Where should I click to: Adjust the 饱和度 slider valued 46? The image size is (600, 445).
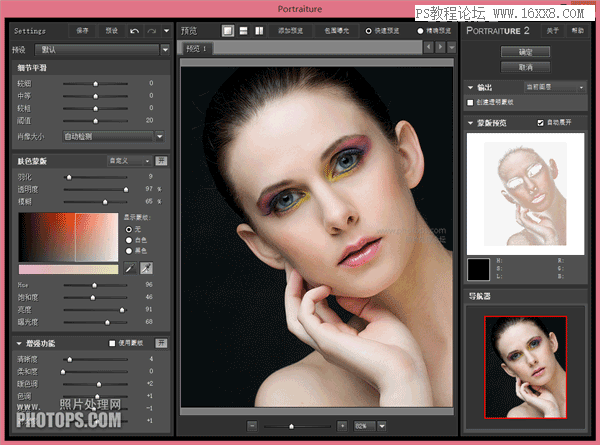pos(95,297)
